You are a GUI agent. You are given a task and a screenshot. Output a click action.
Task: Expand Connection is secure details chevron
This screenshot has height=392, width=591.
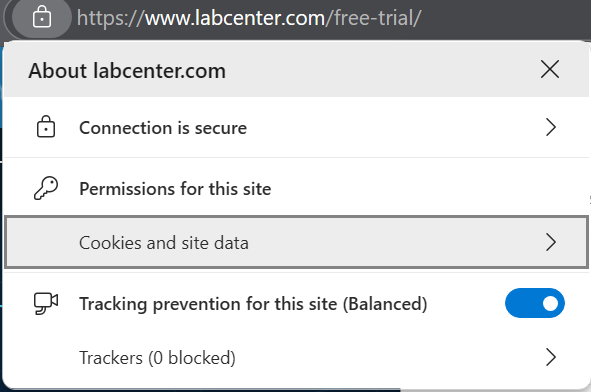(x=551, y=127)
